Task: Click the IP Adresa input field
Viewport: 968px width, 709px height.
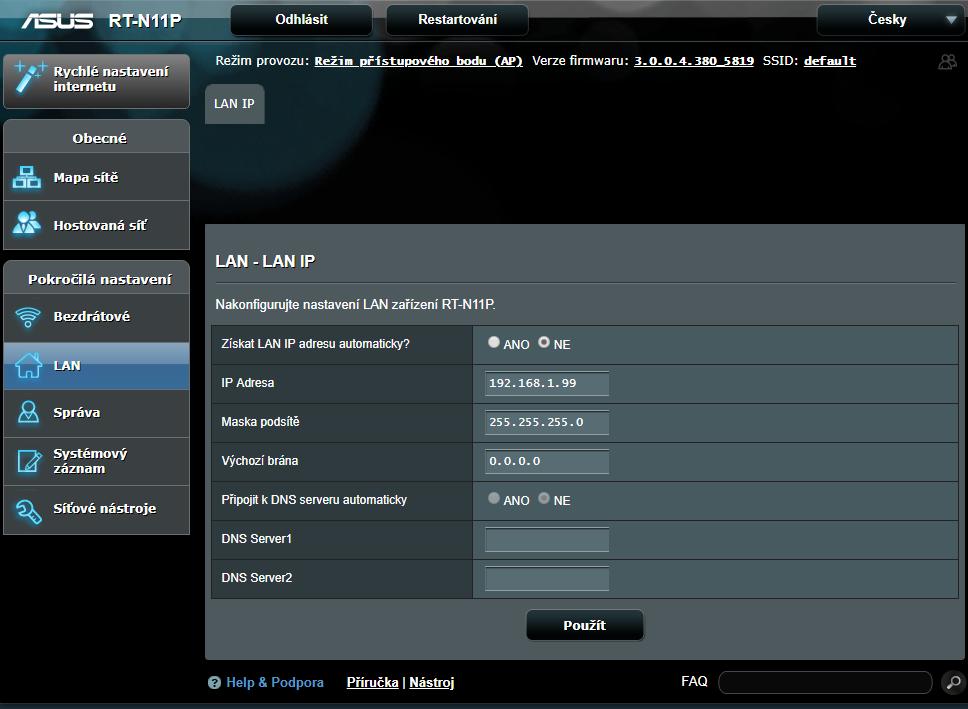Action: 546,383
